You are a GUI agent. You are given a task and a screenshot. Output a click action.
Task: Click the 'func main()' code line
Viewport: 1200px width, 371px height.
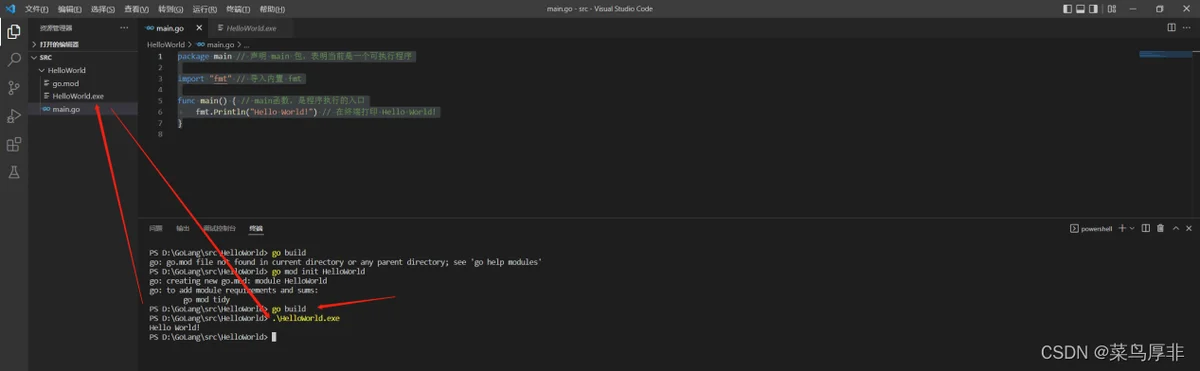pyautogui.click(x=273, y=101)
